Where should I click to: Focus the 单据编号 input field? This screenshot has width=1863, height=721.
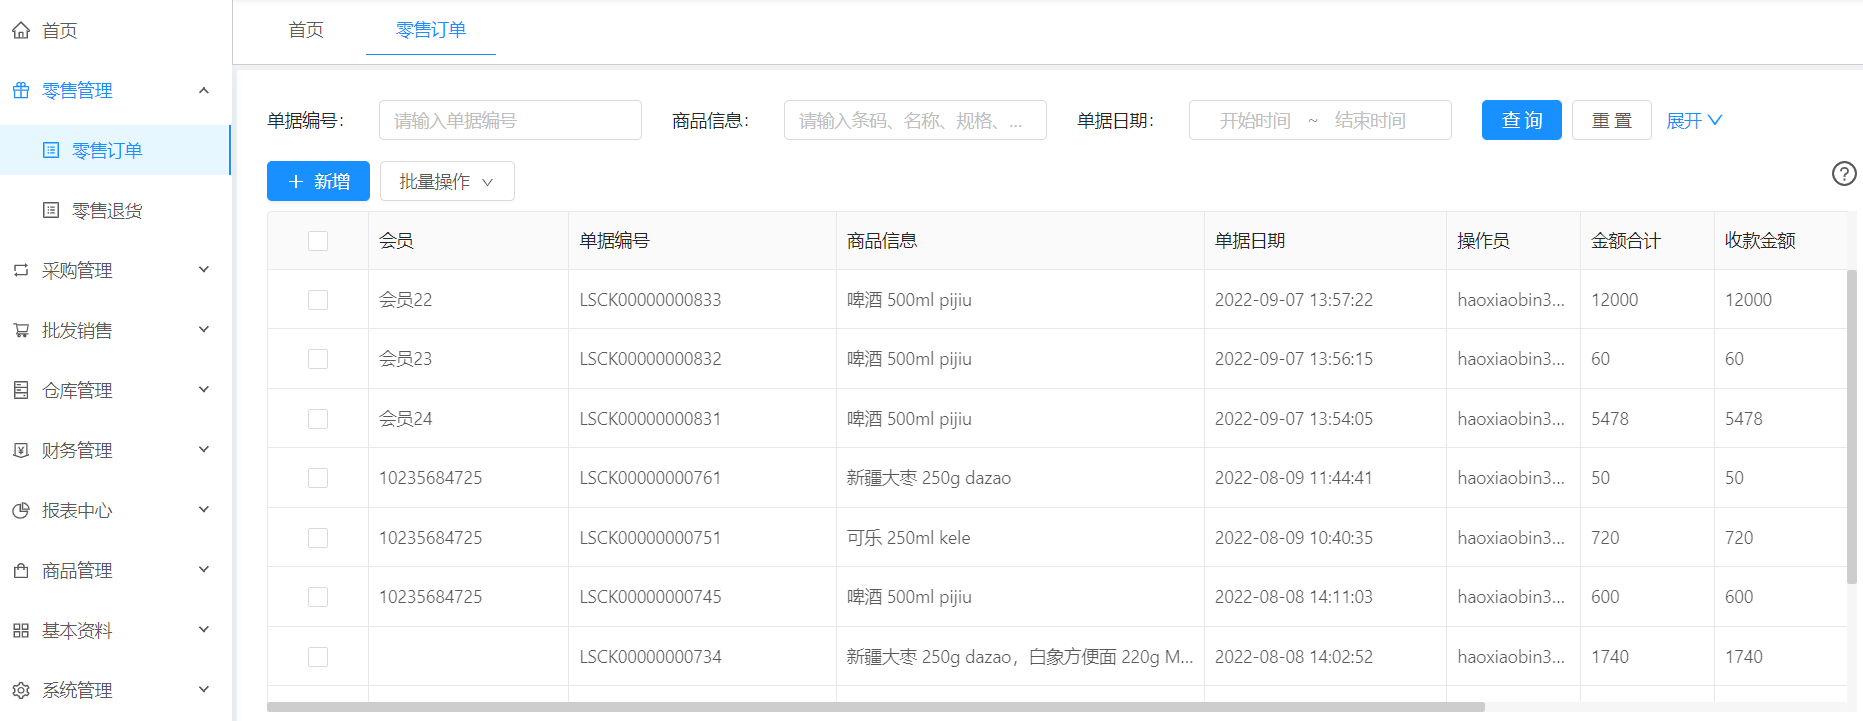[510, 121]
